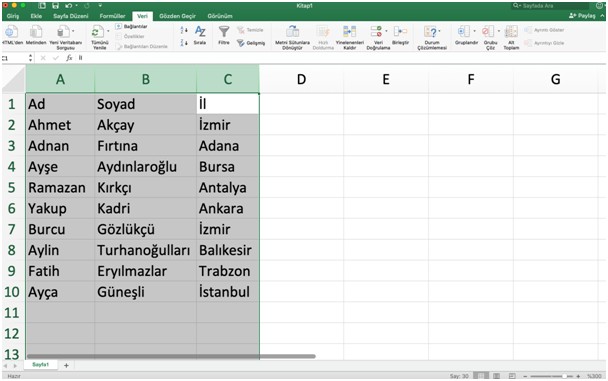608x381 pixels.
Task: Click the Grubu Çöz ungroup icon
Action: 488,31
